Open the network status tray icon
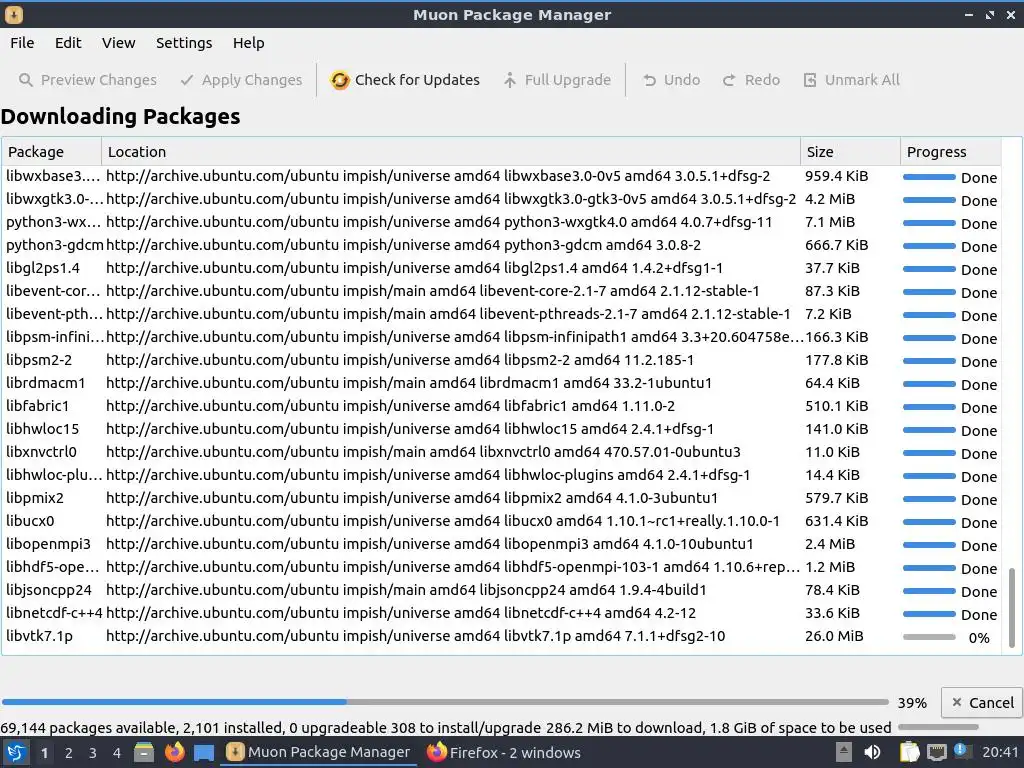 click(x=936, y=752)
